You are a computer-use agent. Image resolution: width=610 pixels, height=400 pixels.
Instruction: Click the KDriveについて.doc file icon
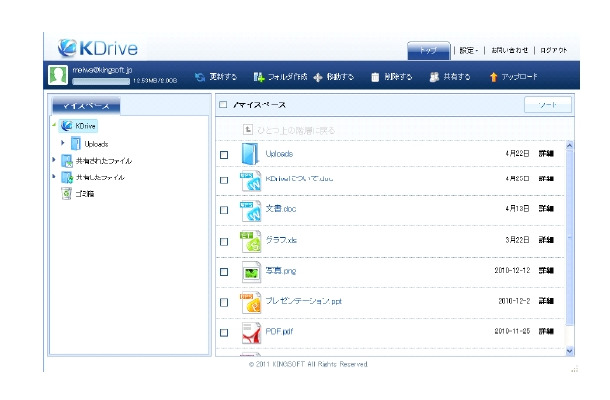pos(250,181)
